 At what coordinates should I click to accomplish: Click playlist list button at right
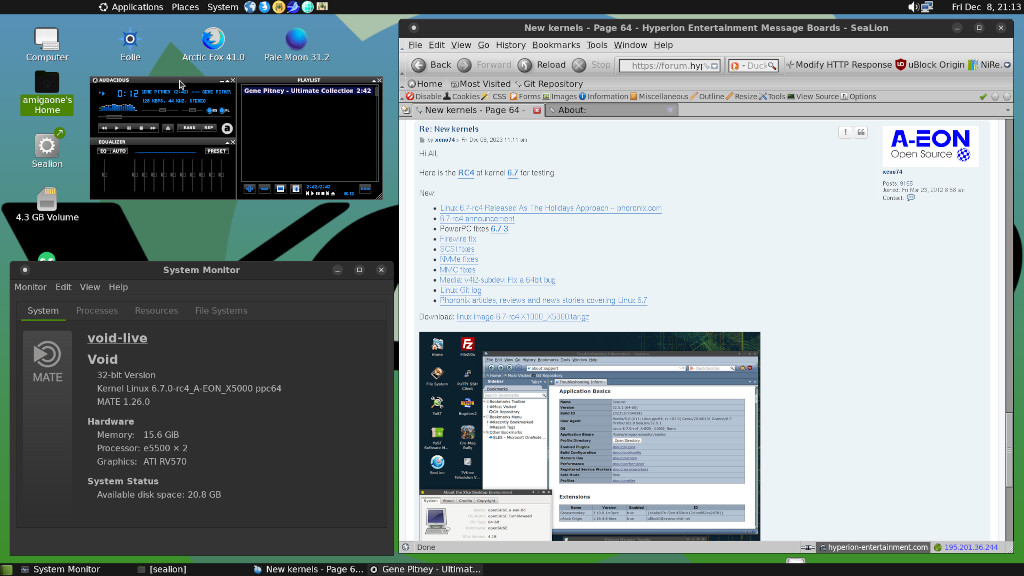tap(365, 189)
